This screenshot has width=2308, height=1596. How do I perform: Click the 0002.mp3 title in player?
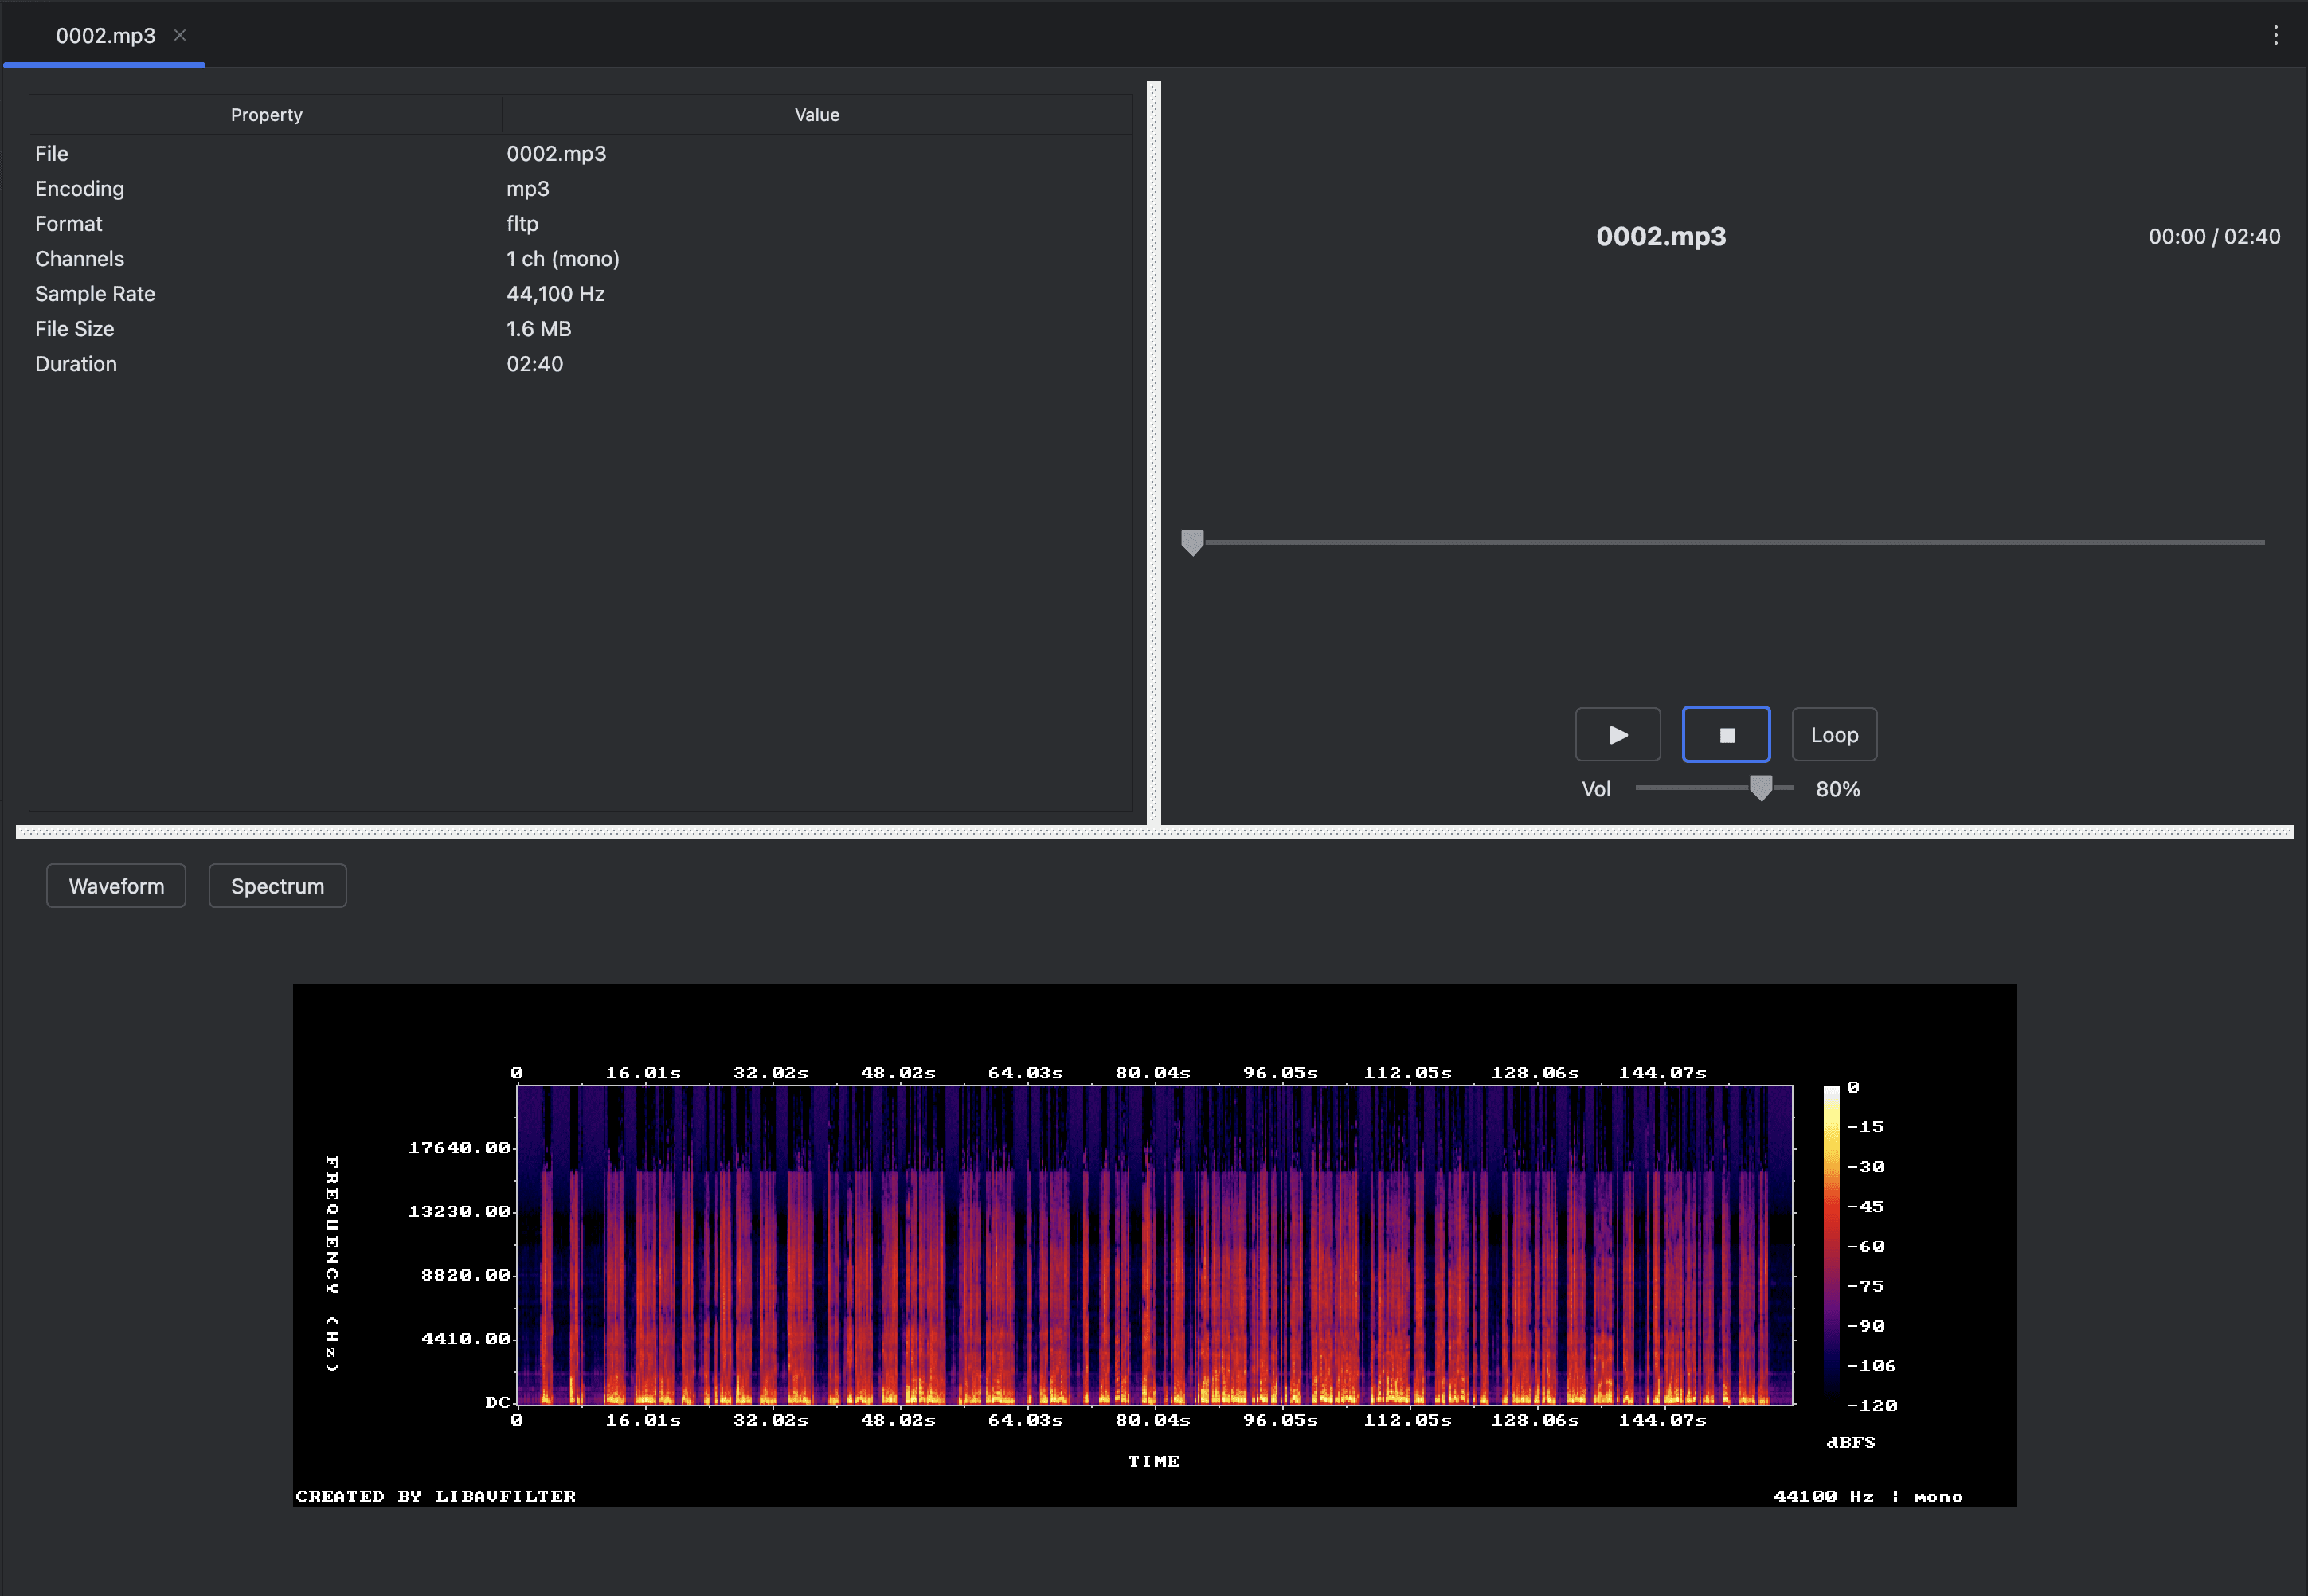[1661, 237]
